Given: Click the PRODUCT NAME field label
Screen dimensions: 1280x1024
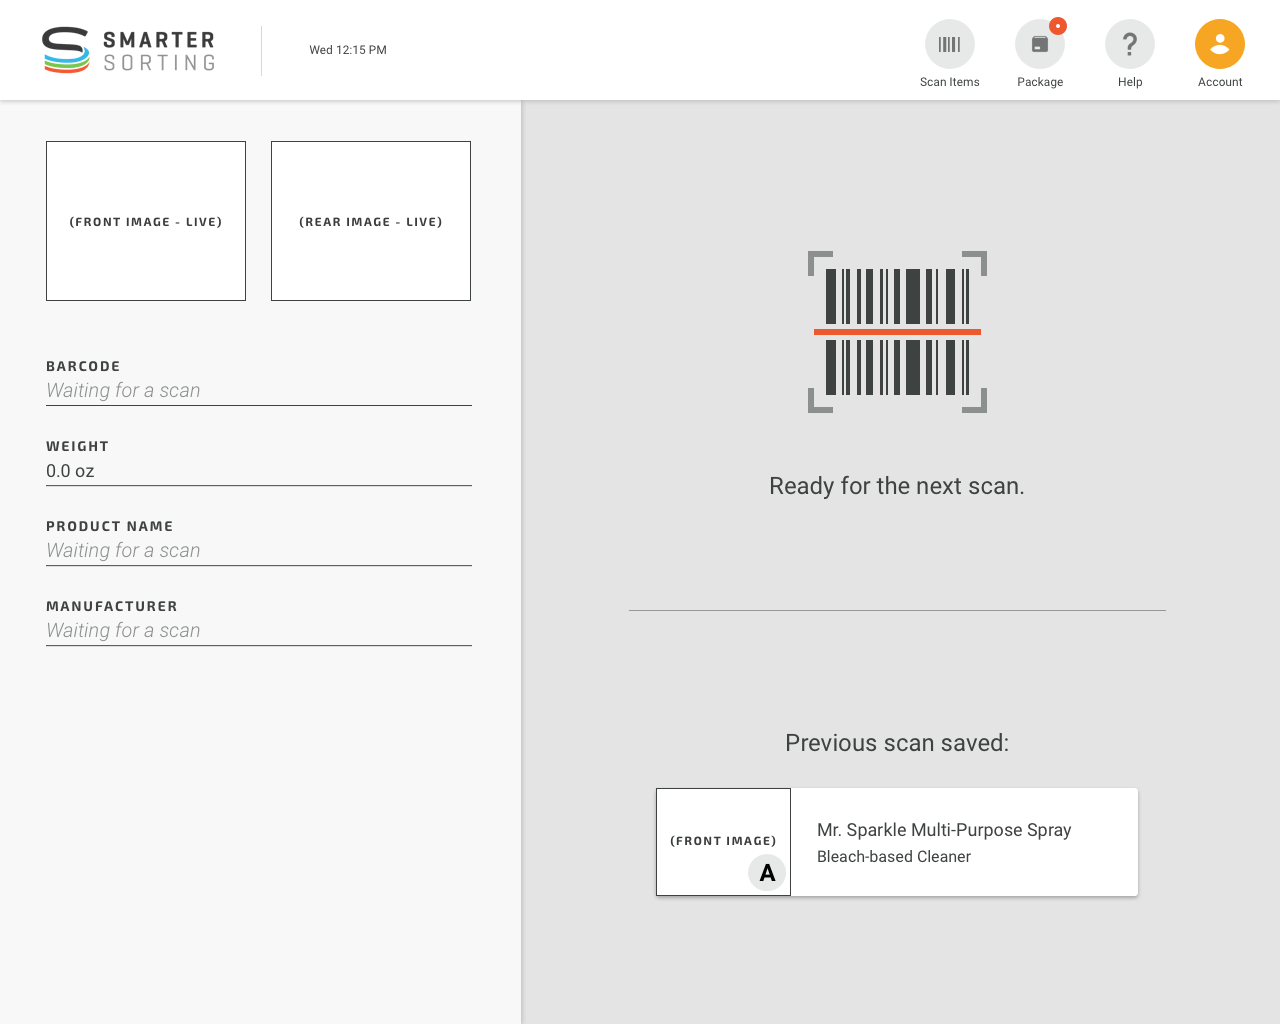Looking at the screenshot, I should (110, 526).
